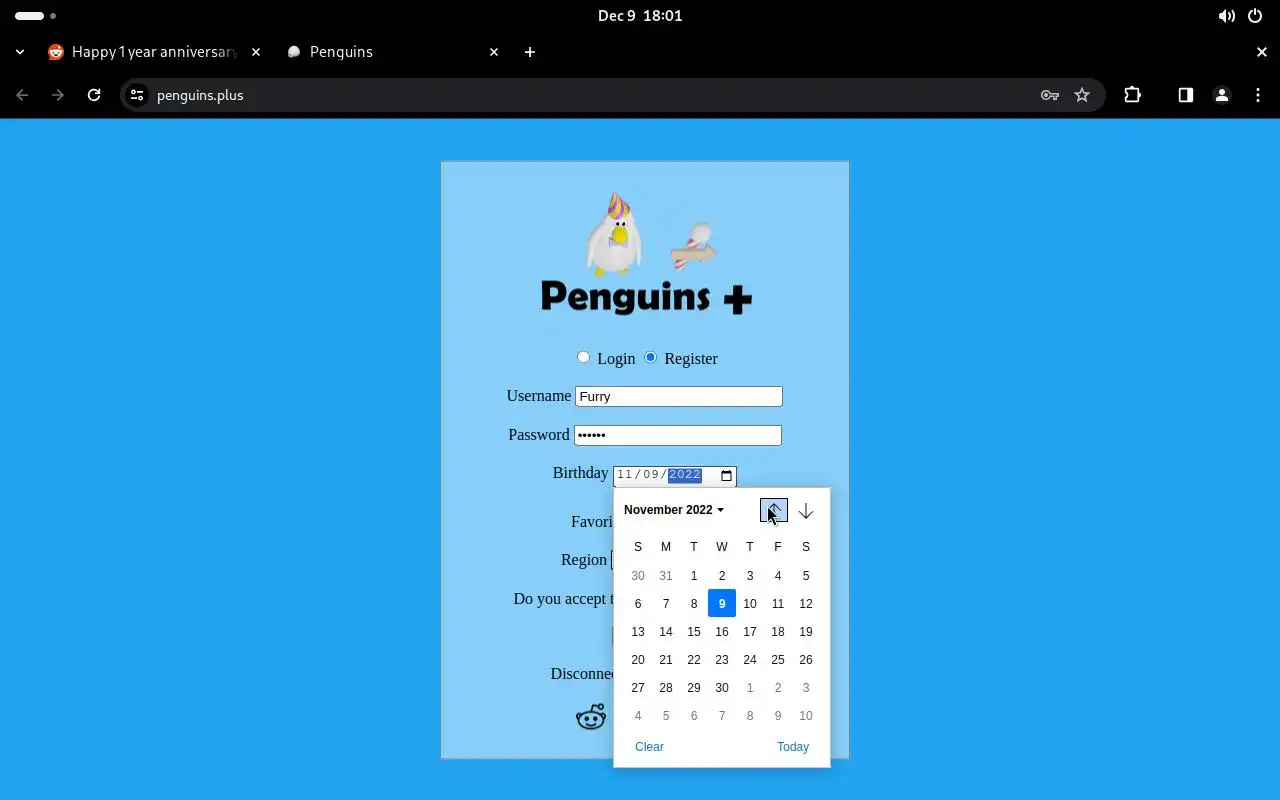Expand the November 2022 month-year dropdown
Image resolution: width=1280 pixels, height=800 pixels.
point(674,510)
